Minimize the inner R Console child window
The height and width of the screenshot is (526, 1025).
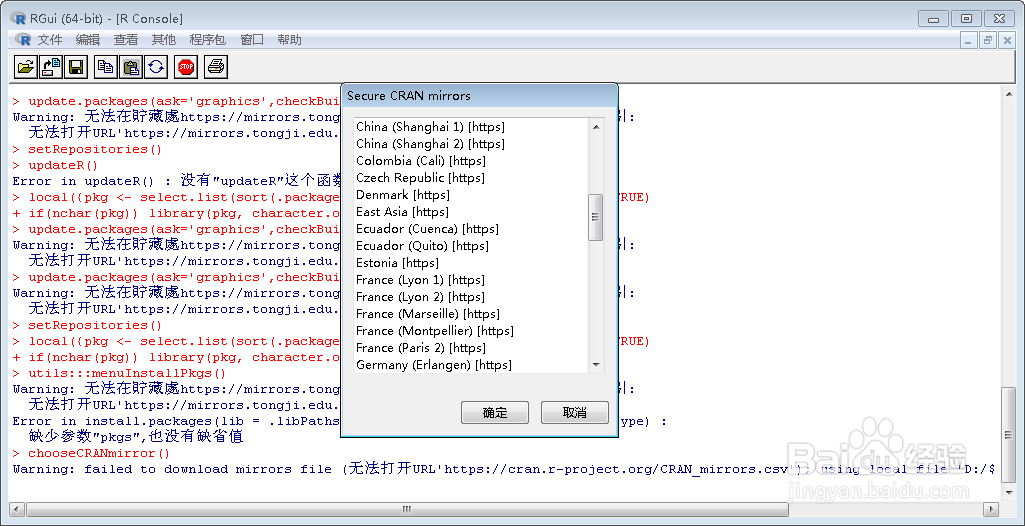[x=969, y=40]
